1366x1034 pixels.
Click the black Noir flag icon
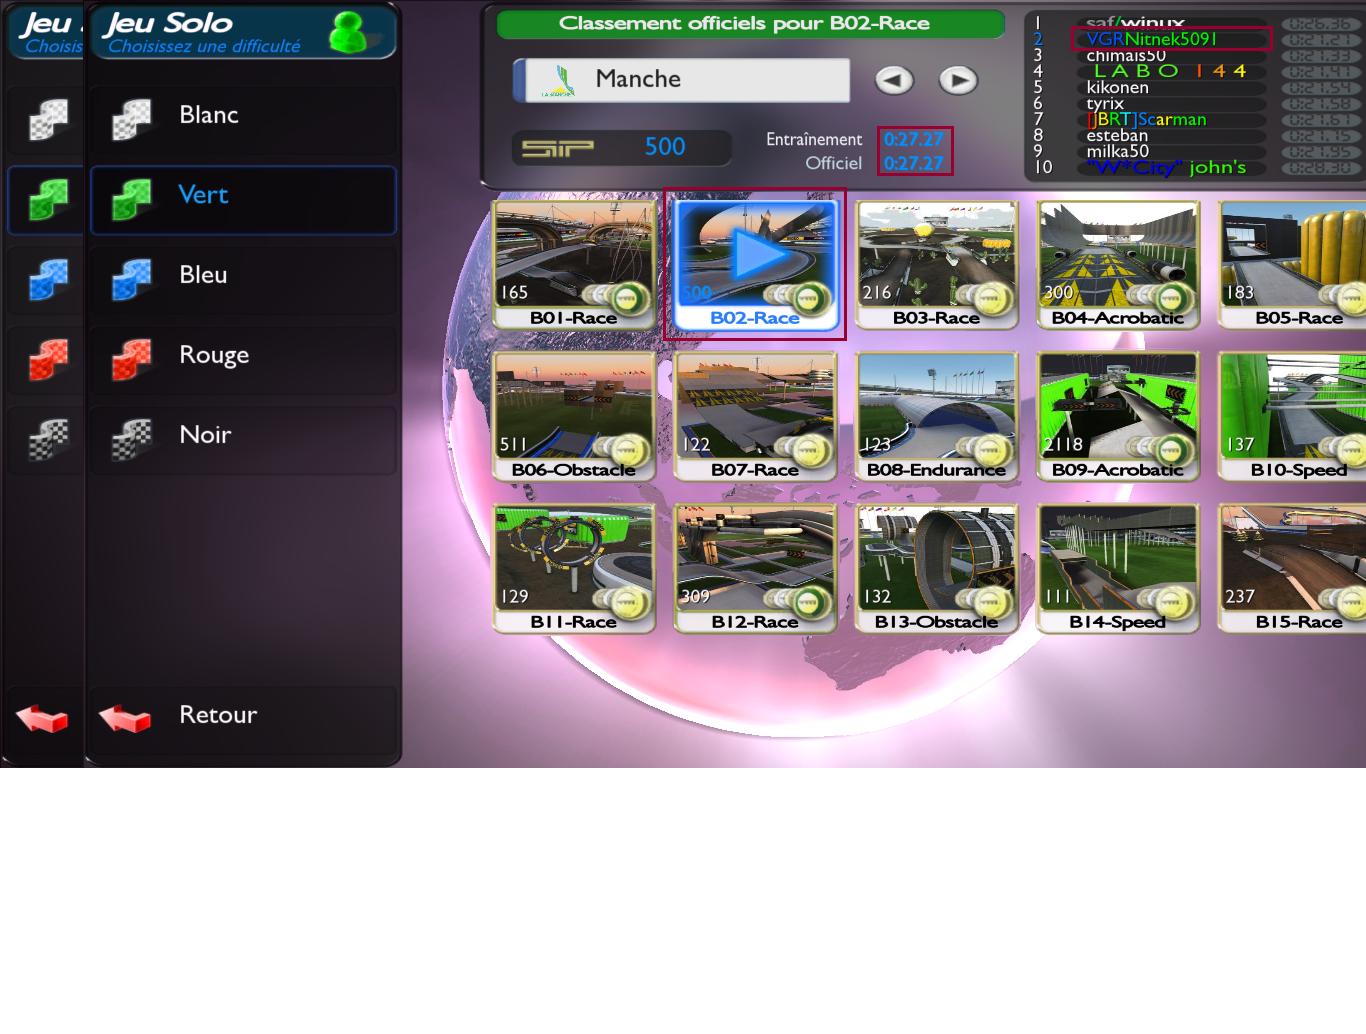[132, 438]
